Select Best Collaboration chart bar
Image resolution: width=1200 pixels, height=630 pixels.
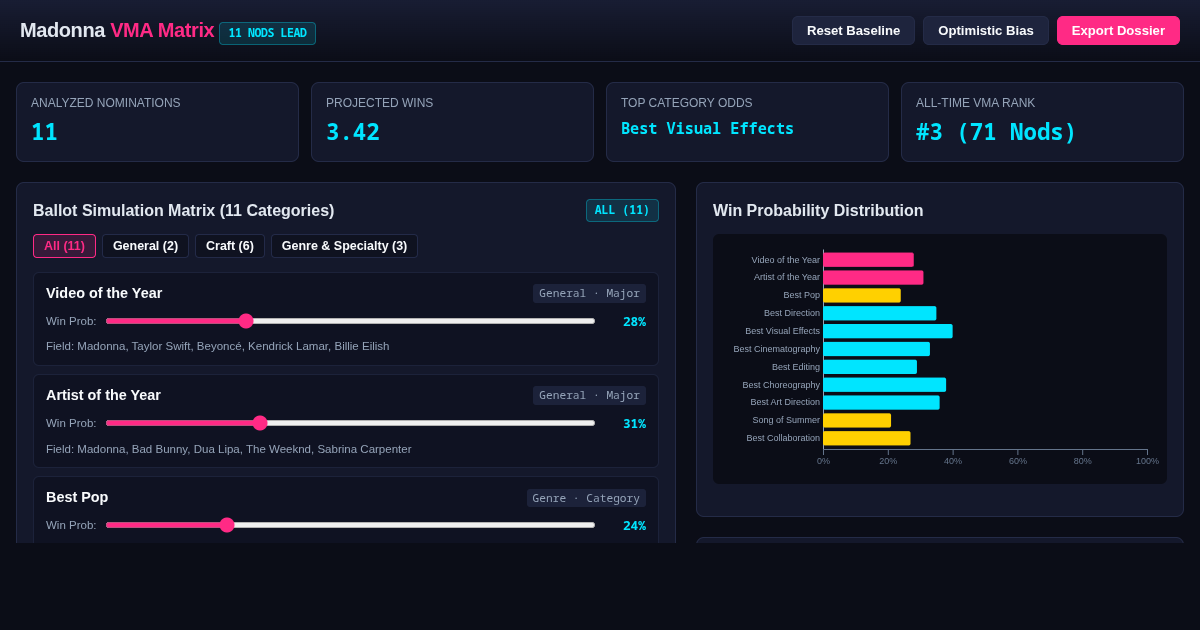coord(867,438)
